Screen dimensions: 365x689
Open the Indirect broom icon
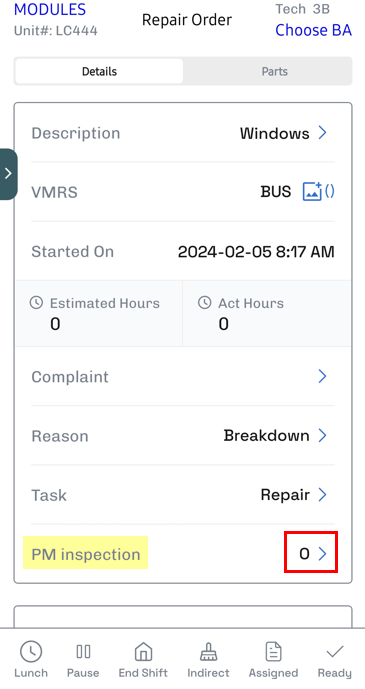pos(208,652)
